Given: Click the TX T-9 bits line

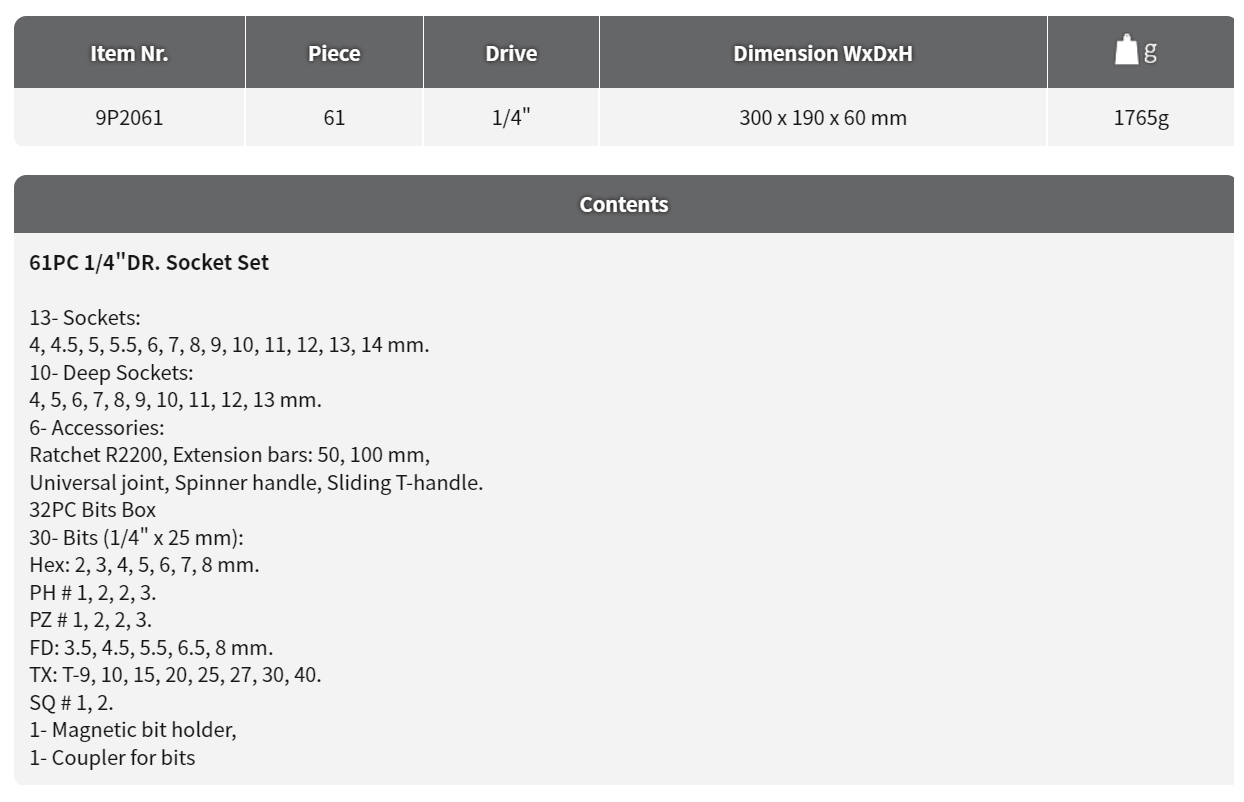Looking at the screenshot, I should click(x=175, y=675).
